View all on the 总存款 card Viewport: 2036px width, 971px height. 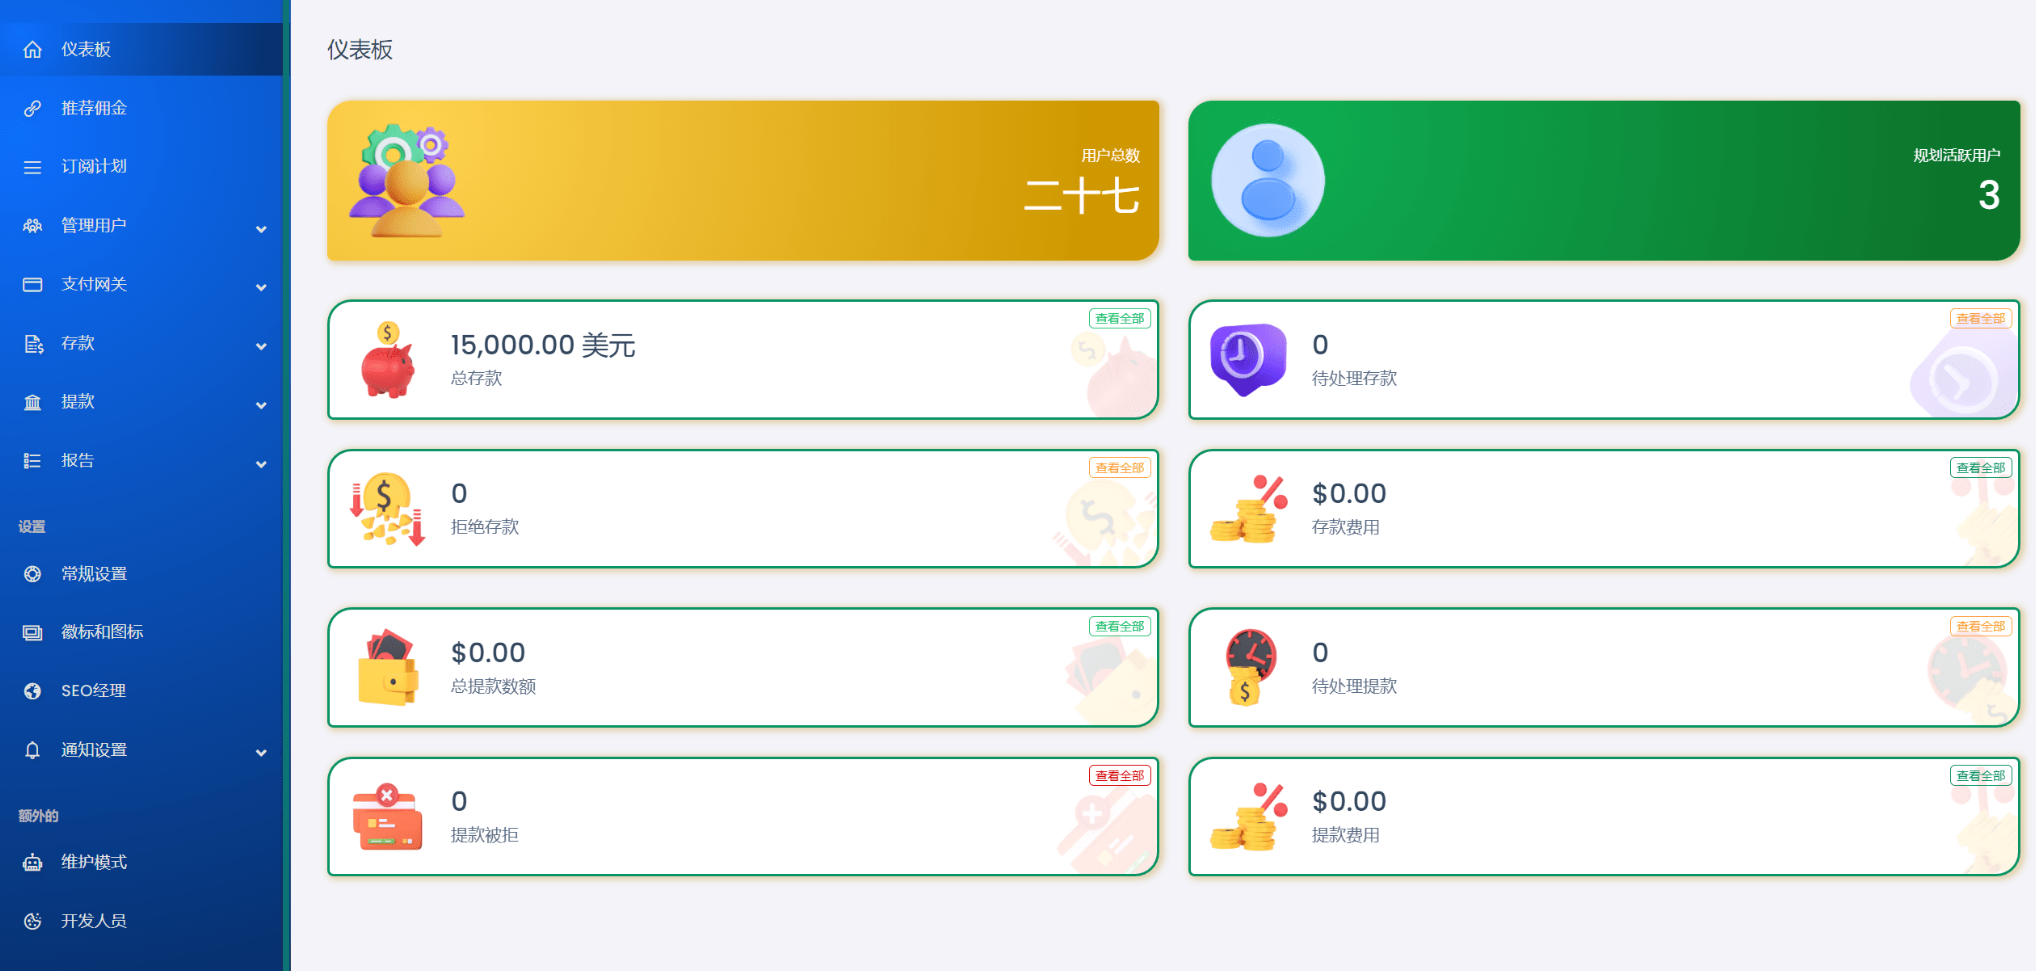coord(1119,318)
